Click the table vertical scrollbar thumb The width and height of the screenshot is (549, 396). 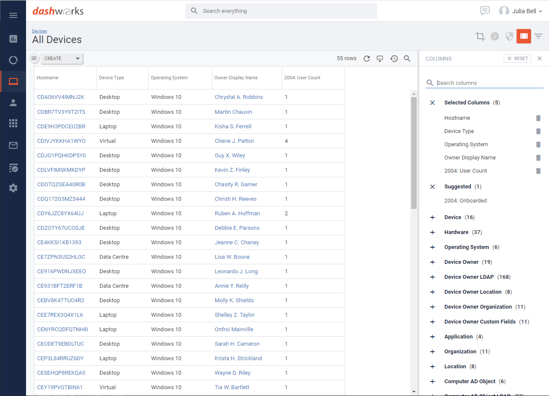(414, 153)
